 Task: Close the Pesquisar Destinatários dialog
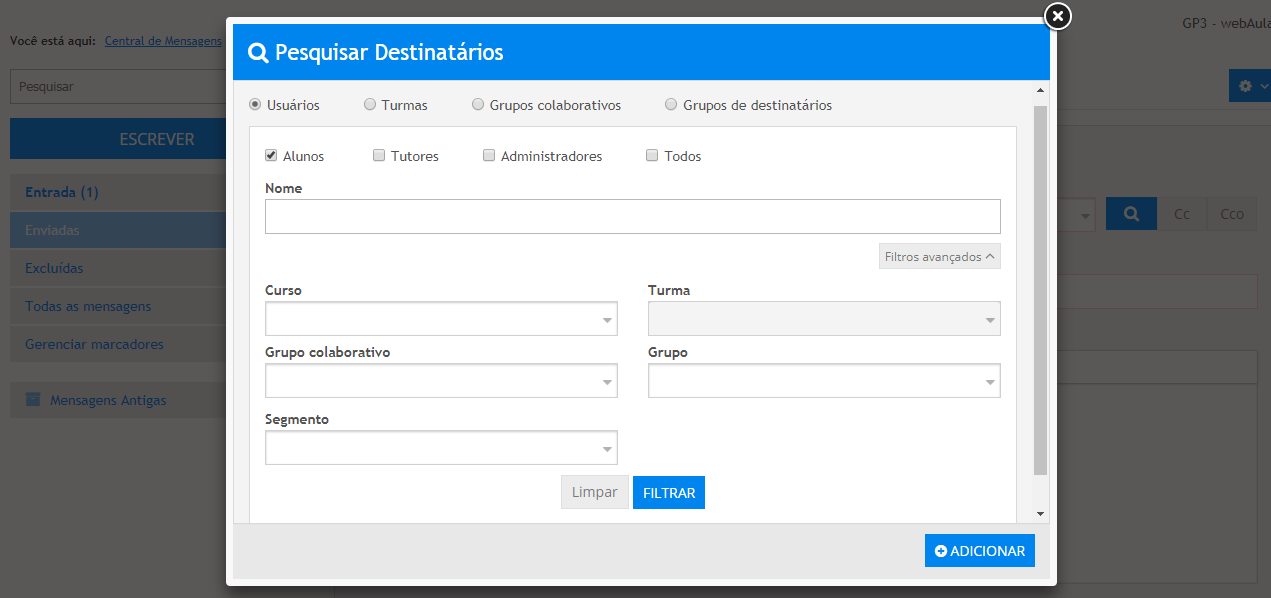point(1057,16)
